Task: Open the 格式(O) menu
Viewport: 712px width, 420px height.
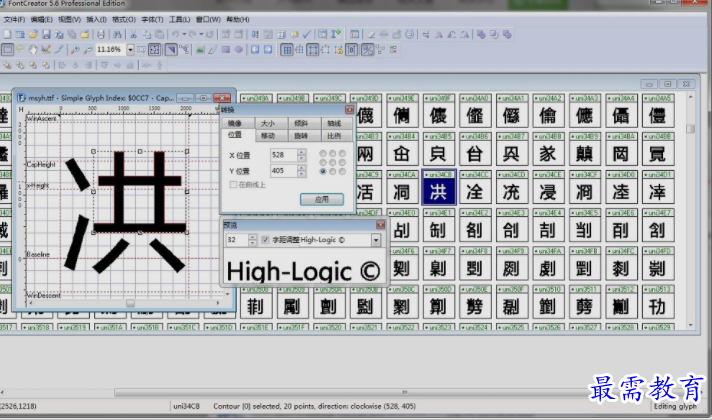Action: coord(124,20)
